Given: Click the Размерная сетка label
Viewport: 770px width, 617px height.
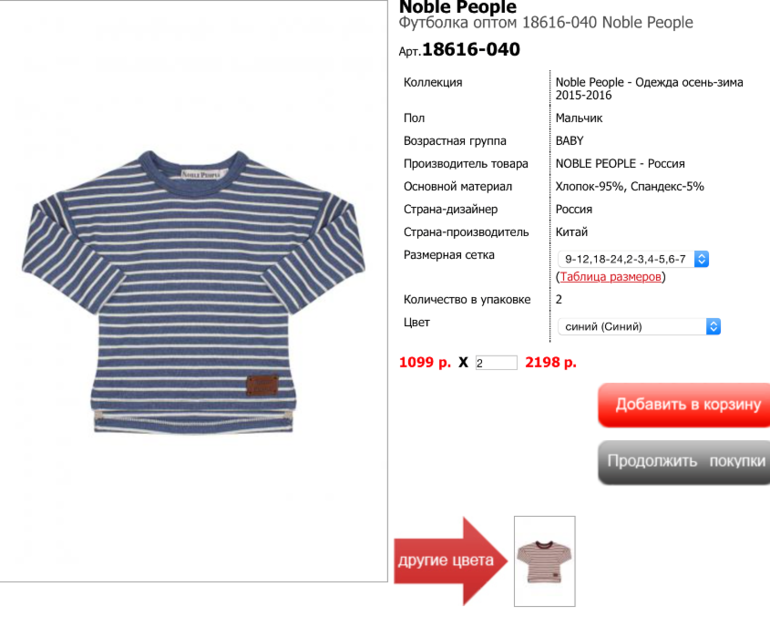Looking at the screenshot, I should [449, 255].
